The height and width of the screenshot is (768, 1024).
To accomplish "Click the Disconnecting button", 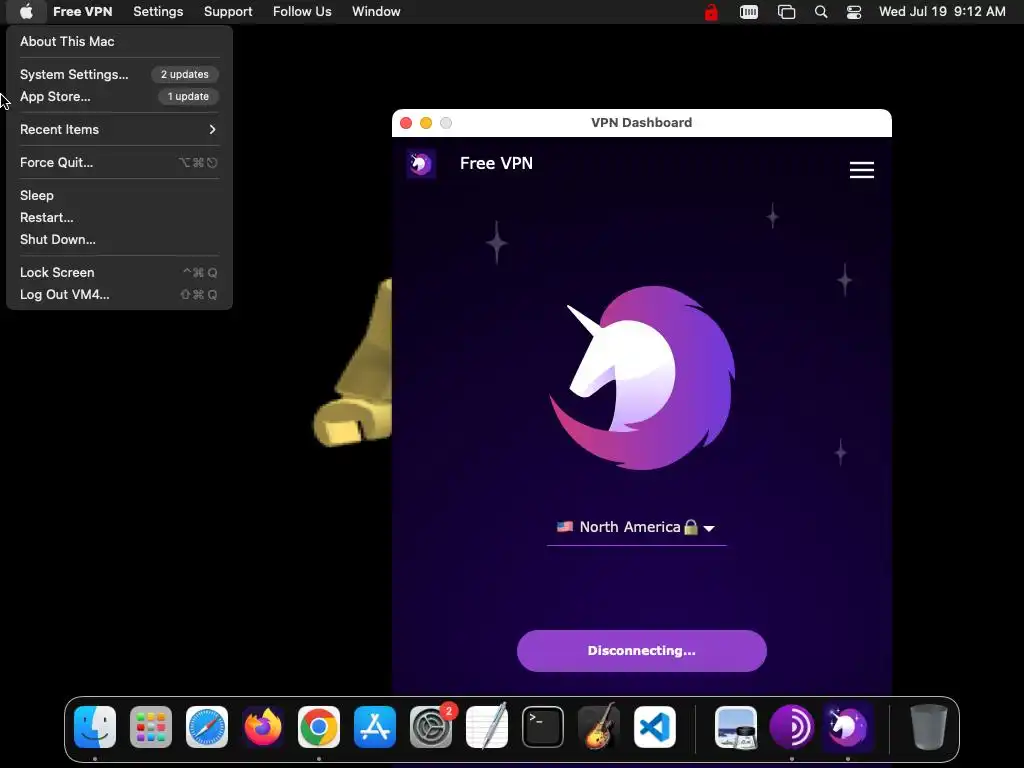I will point(641,650).
